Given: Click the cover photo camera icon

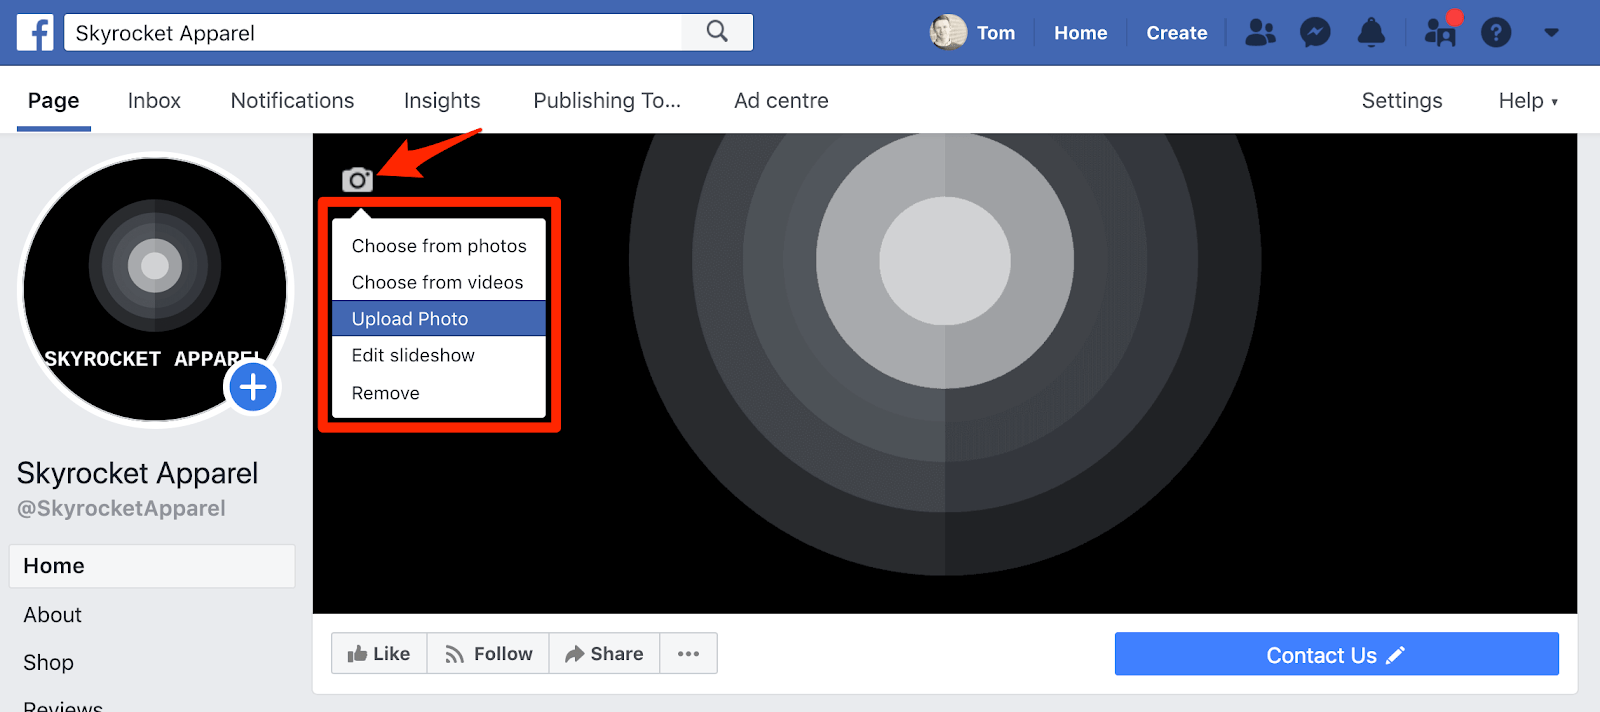Looking at the screenshot, I should click(357, 180).
